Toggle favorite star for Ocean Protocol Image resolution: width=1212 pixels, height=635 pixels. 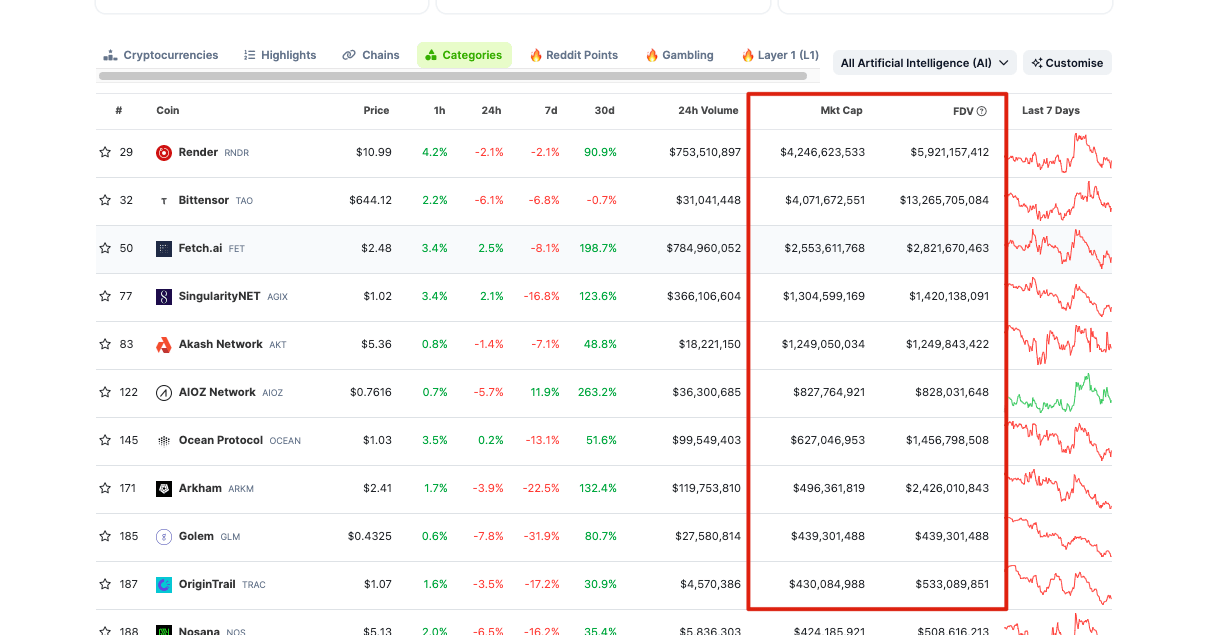point(105,441)
